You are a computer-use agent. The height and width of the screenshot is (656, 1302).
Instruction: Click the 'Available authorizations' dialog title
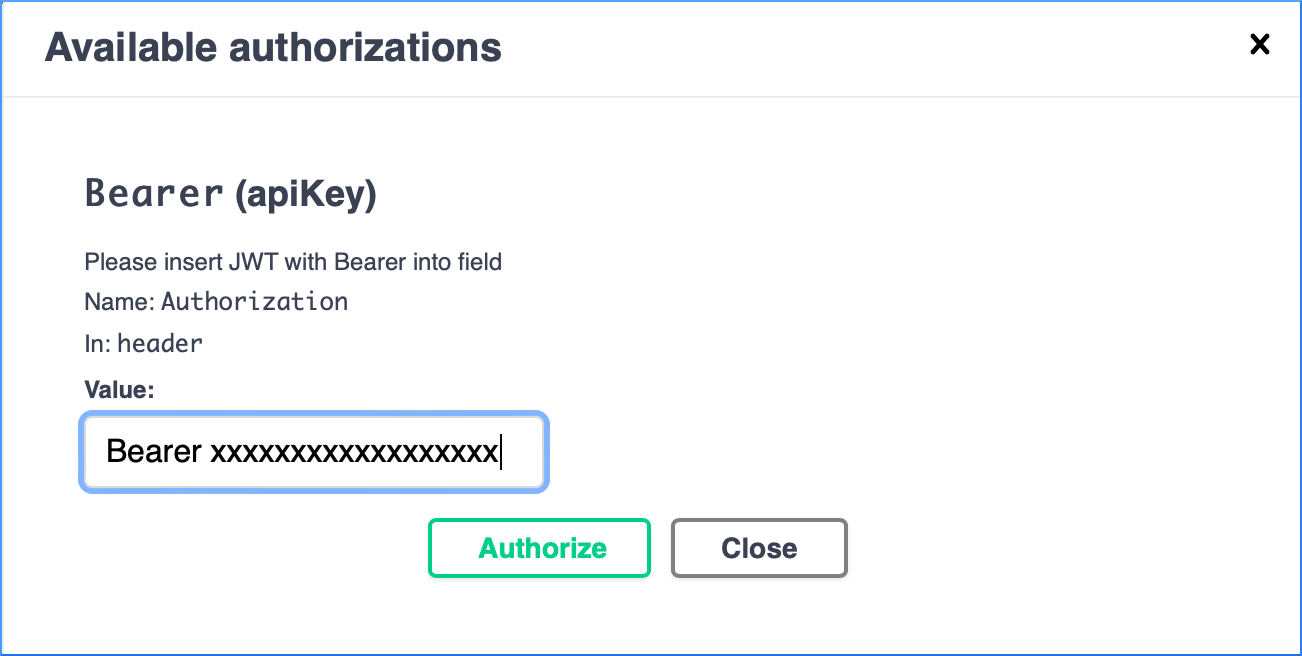pos(273,47)
